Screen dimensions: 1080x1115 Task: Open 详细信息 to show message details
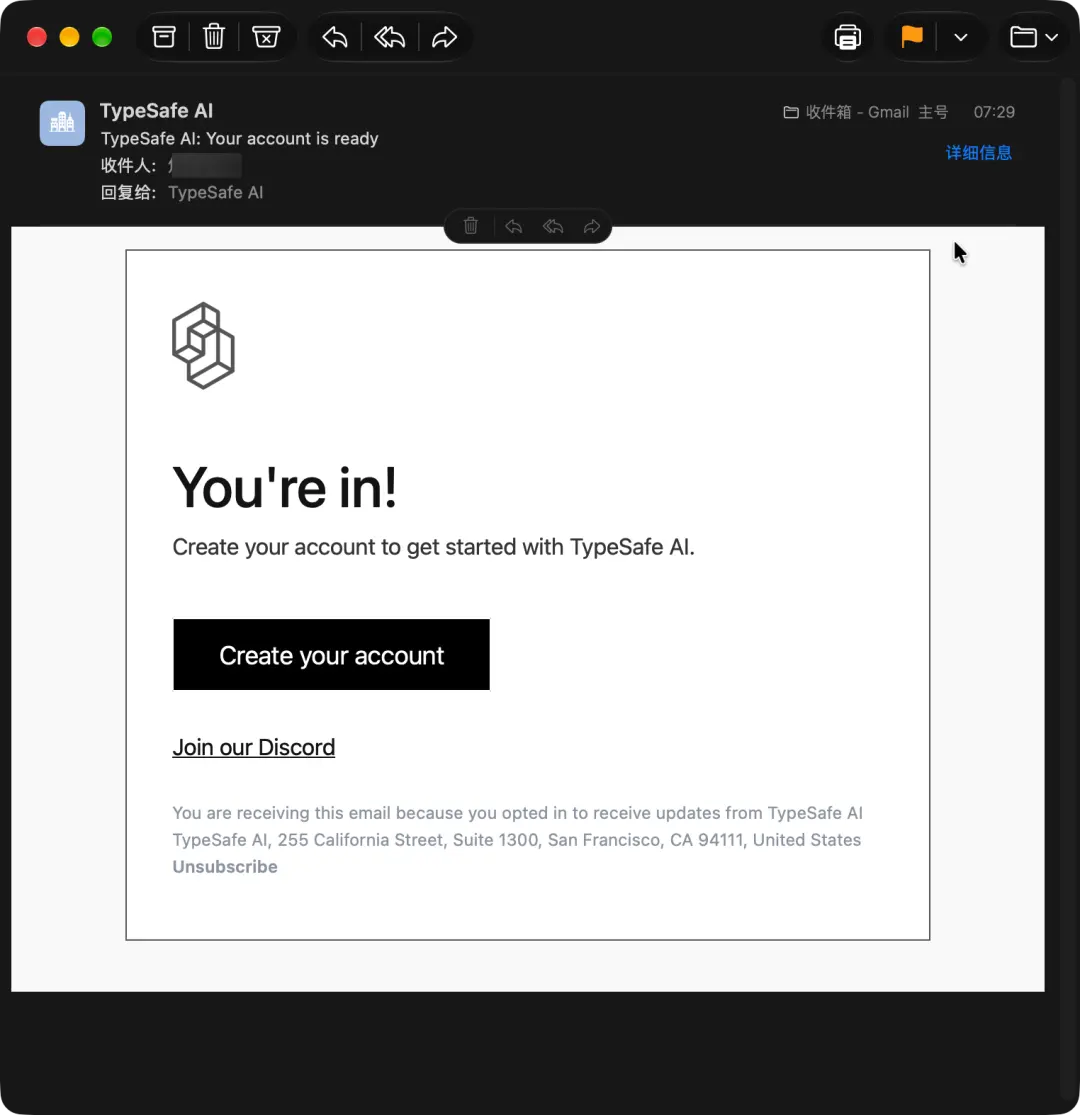pos(978,153)
